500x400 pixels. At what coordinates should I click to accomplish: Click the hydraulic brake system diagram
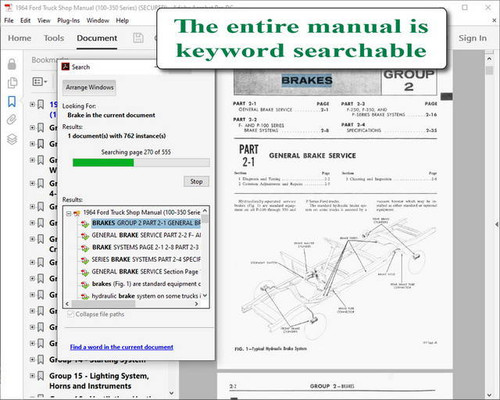tap(337, 280)
